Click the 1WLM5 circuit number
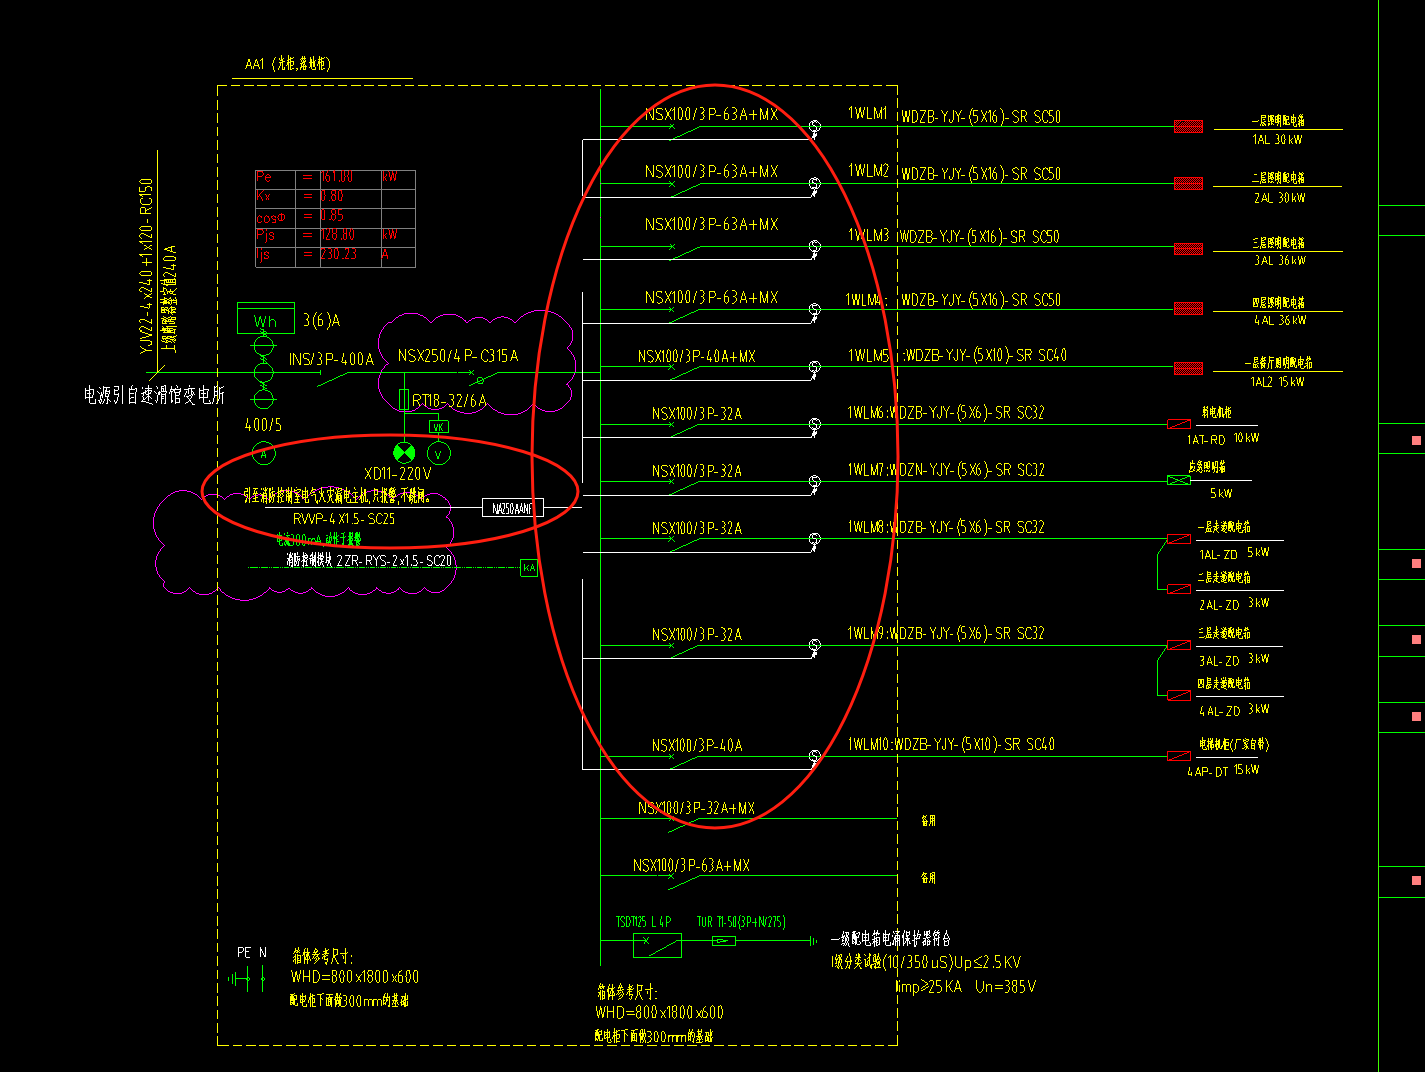The width and height of the screenshot is (1425, 1072). 869,356
